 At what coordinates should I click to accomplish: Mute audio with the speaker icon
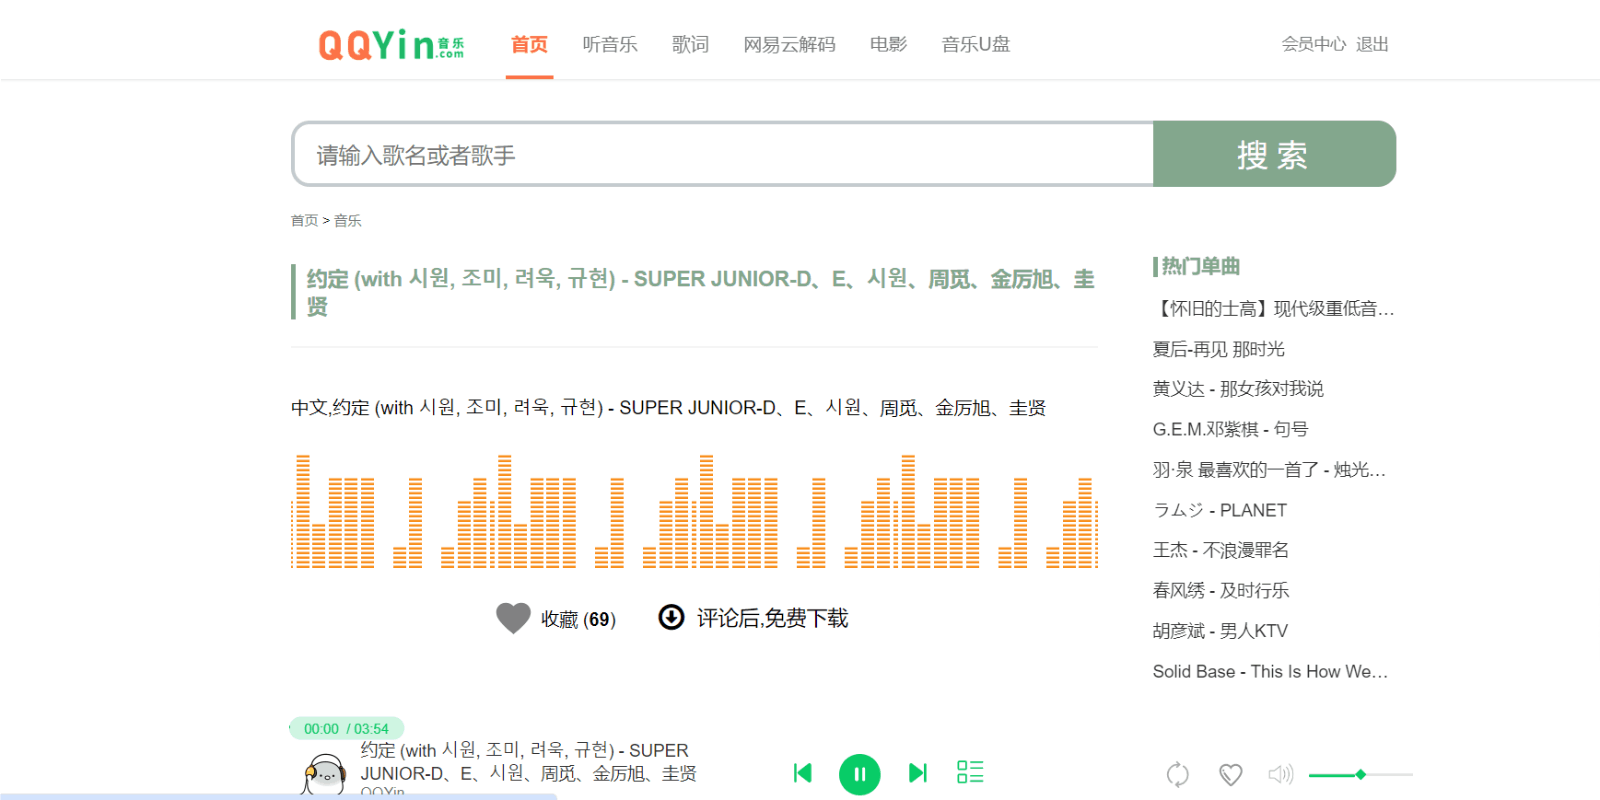click(1280, 774)
